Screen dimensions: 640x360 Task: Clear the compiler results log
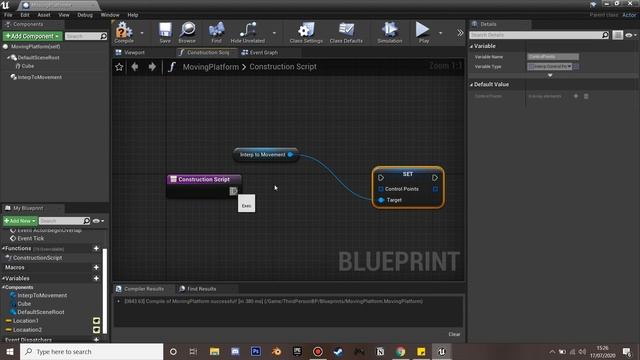(454, 334)
